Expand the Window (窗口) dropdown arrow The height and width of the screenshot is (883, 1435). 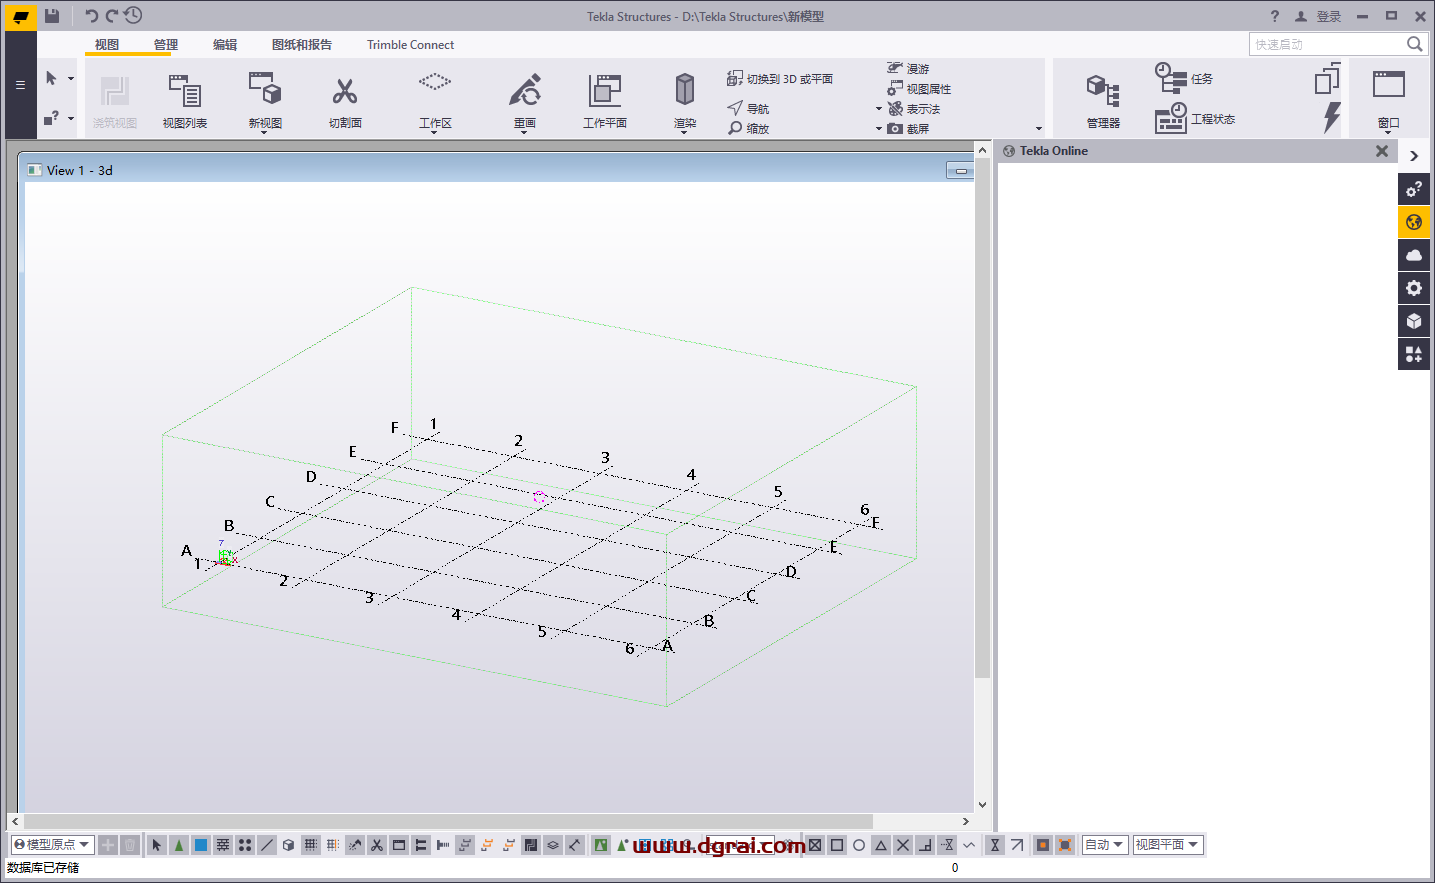1388,132
